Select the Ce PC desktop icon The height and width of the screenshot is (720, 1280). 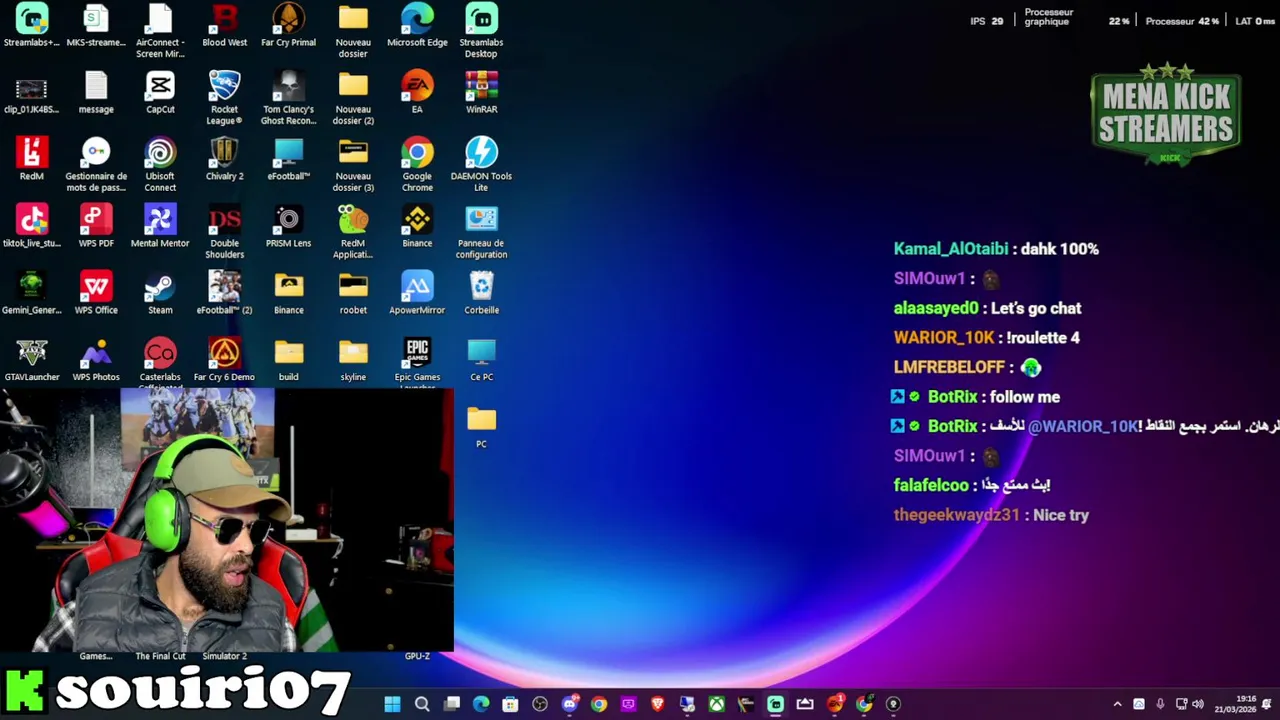tap(481, 360)
